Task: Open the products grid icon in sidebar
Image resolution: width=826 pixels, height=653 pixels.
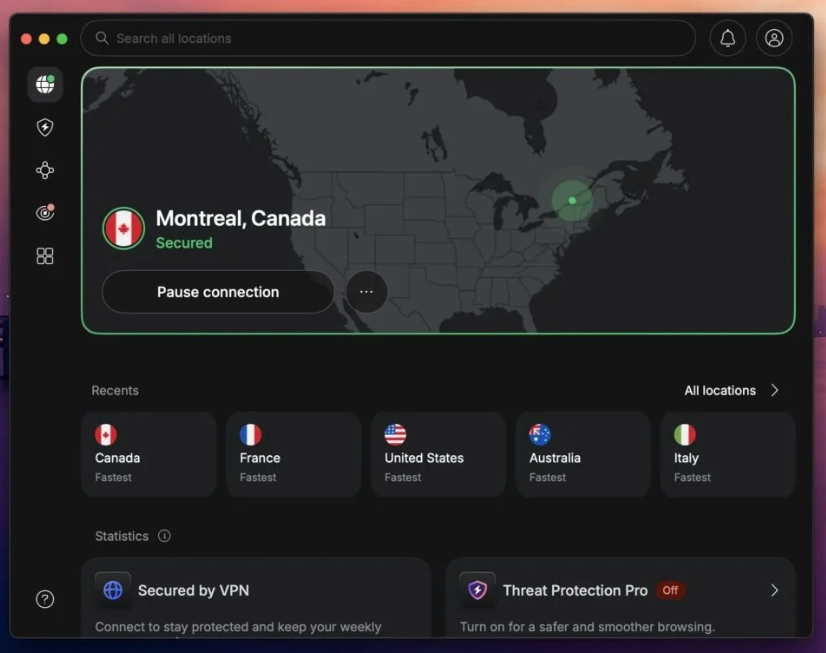Action: click(x=45, y=256)
